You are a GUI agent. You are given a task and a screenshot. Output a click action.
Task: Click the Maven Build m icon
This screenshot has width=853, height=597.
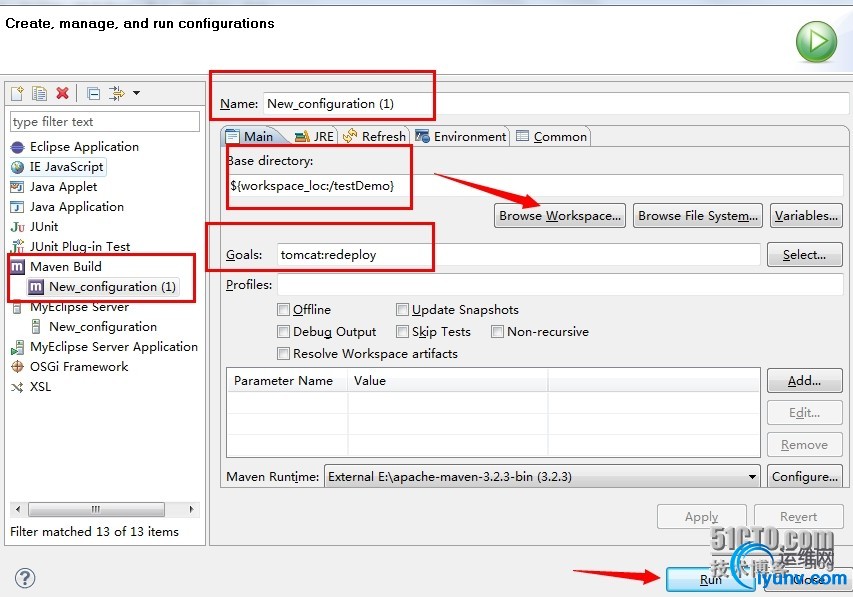(17, 267)
